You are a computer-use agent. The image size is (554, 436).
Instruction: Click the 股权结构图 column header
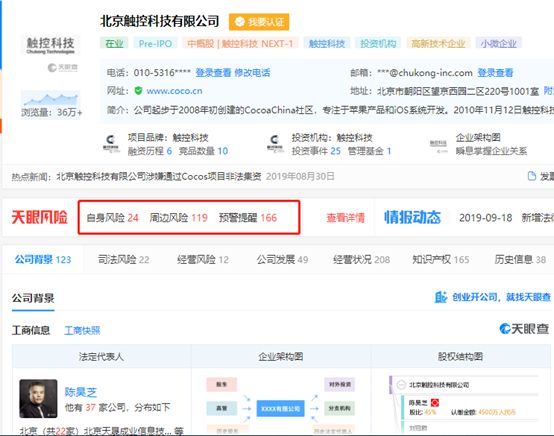[x=460, y=357]
